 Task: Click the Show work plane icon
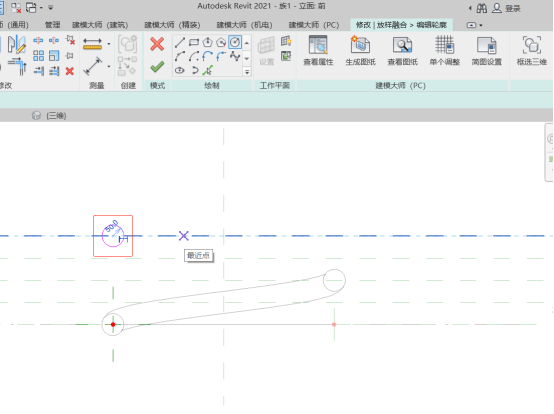tap(286, 41)
